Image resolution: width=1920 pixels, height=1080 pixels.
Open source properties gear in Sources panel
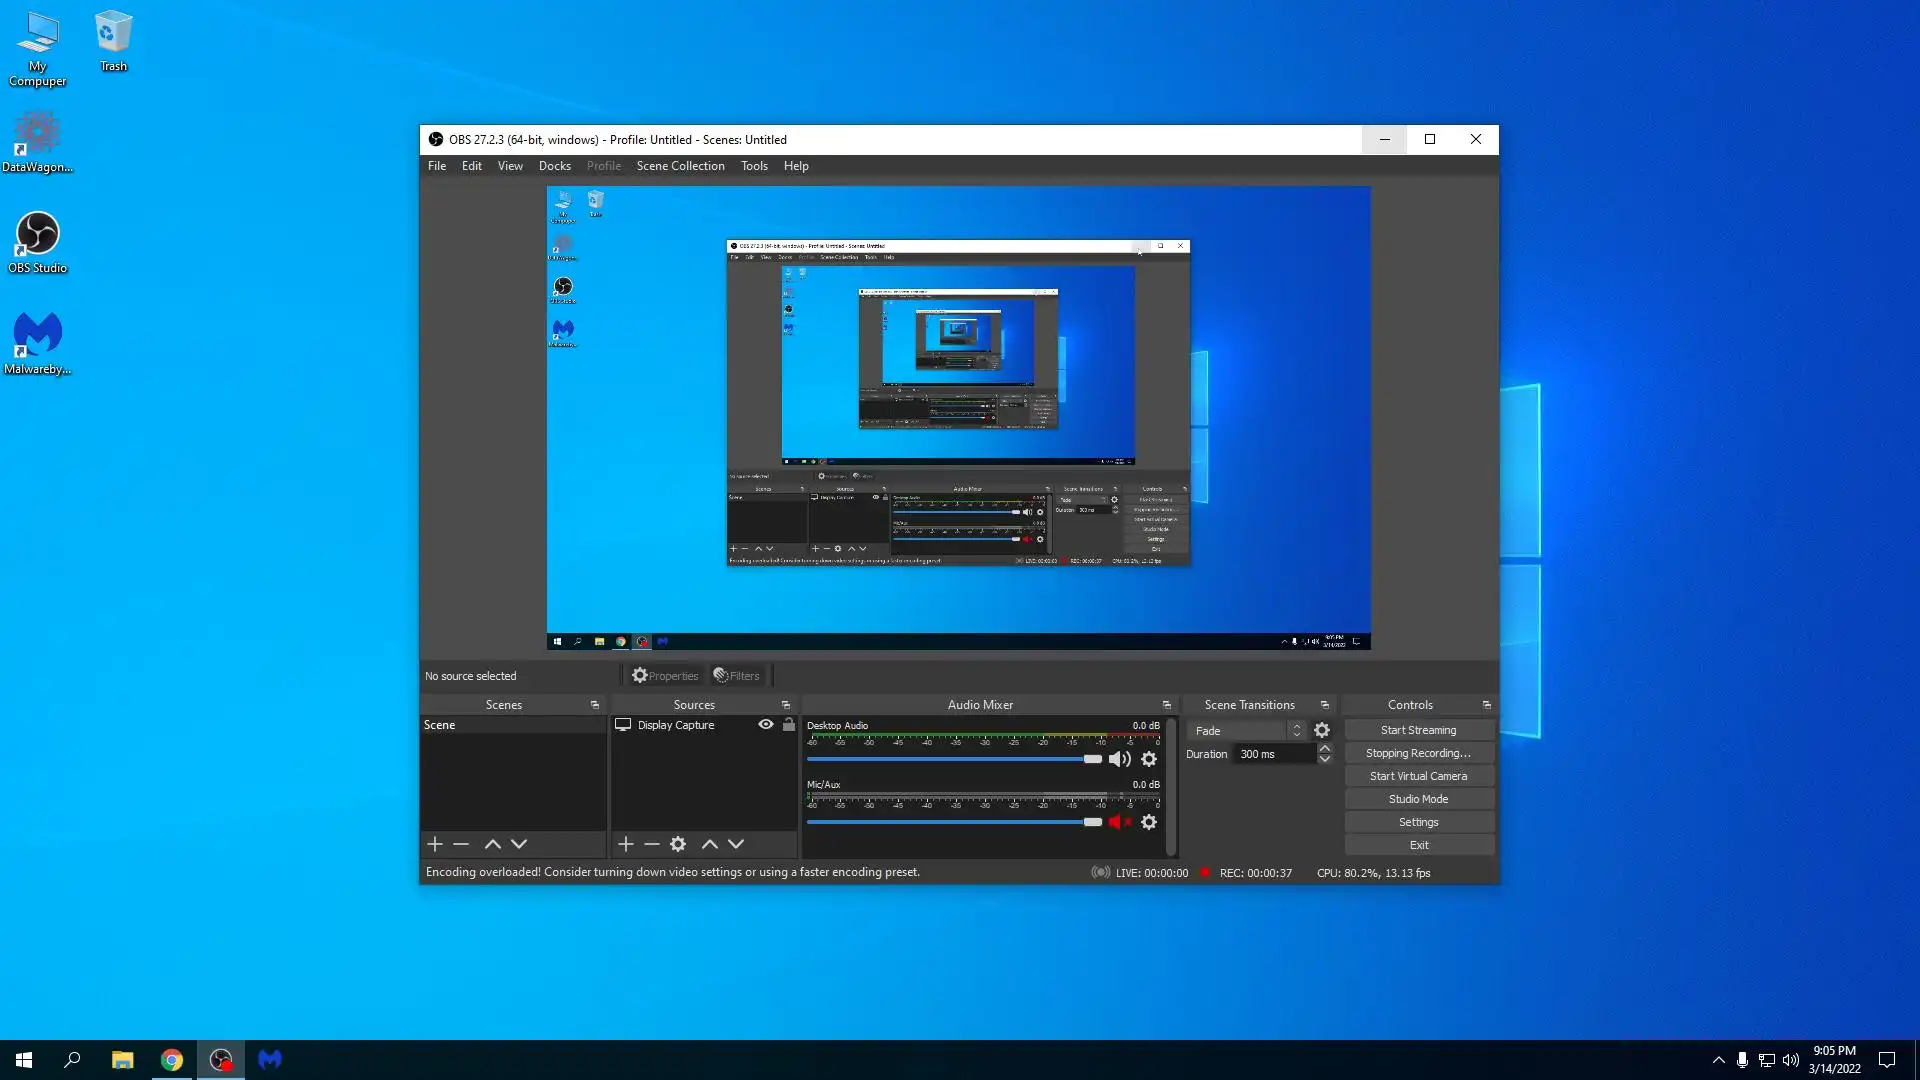coord(678,844)
